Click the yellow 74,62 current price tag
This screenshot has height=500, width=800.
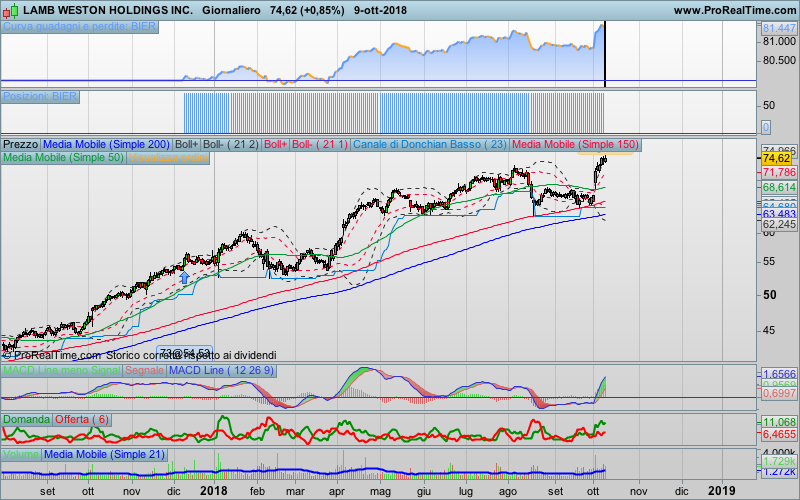(776, 159)
